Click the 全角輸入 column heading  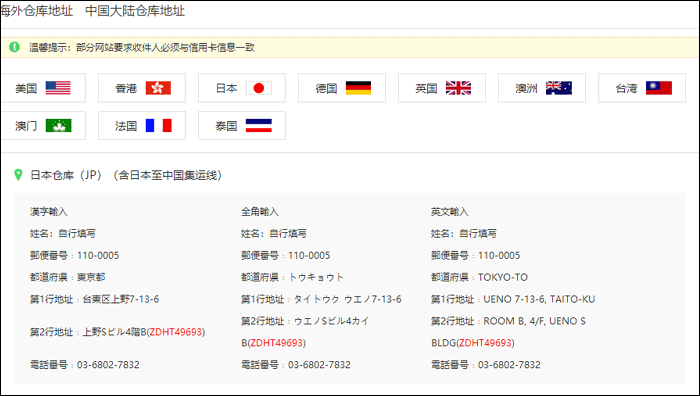(x=260, y=212)
